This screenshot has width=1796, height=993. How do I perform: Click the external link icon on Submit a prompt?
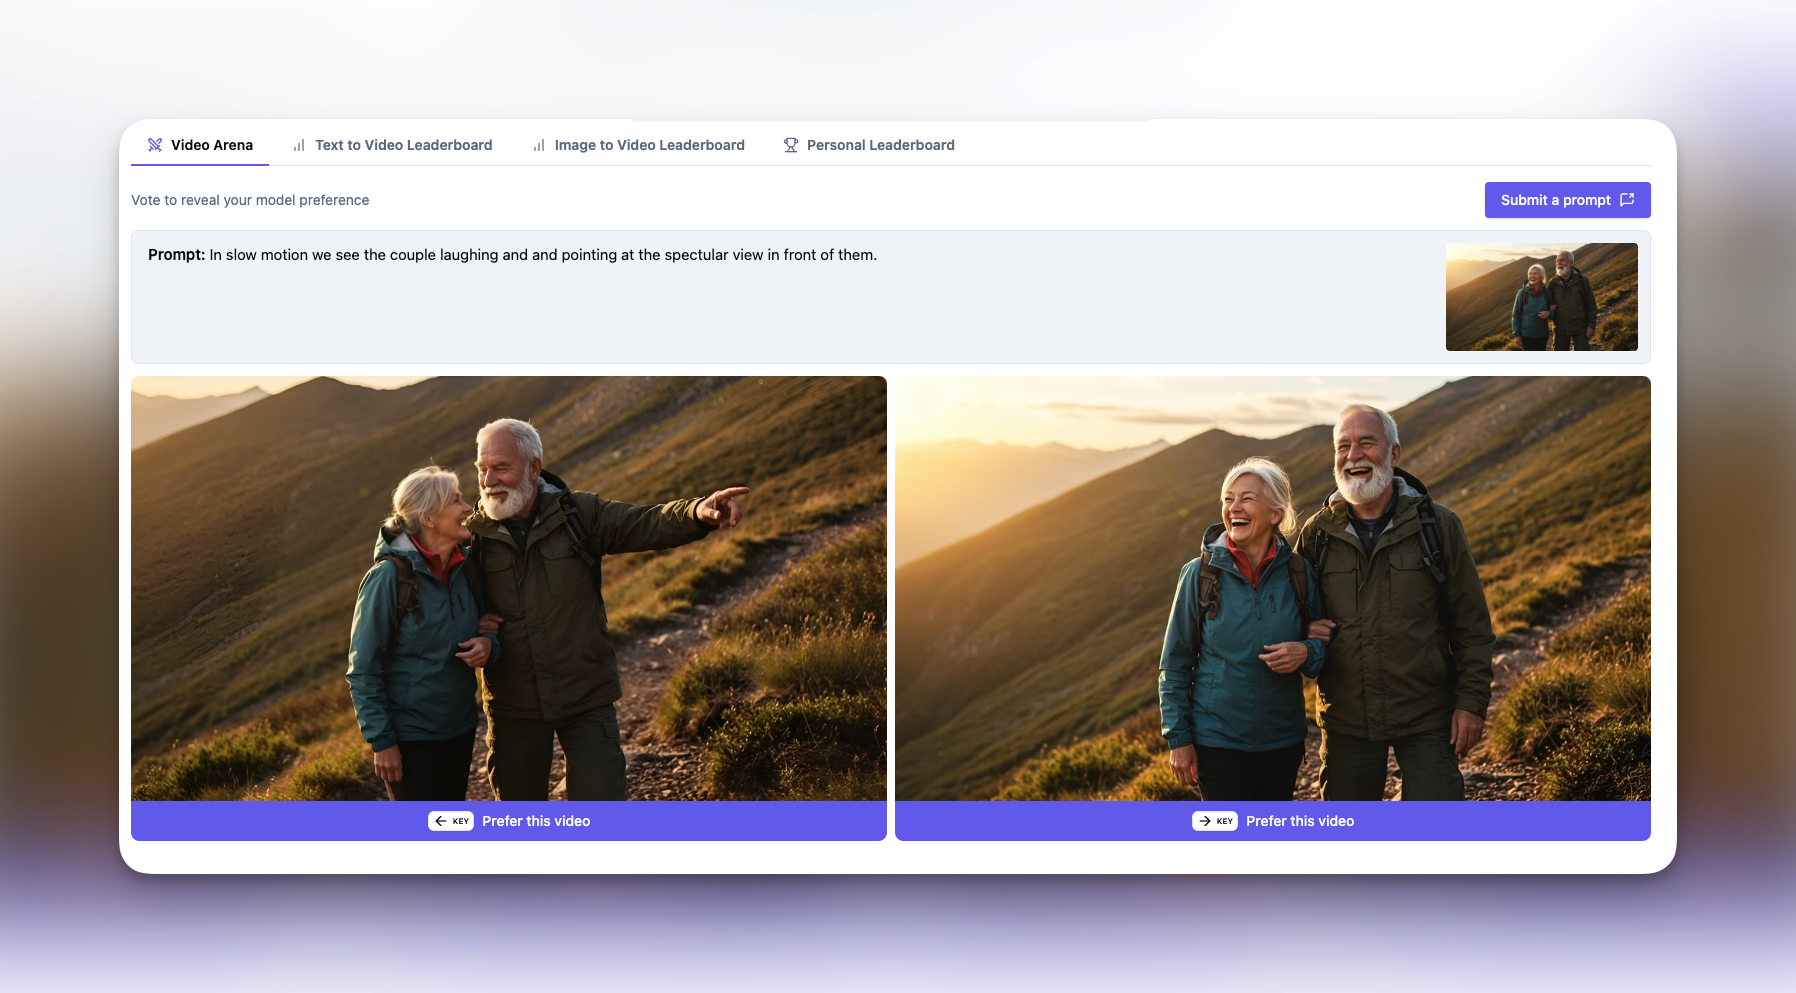pos(1627,200)
